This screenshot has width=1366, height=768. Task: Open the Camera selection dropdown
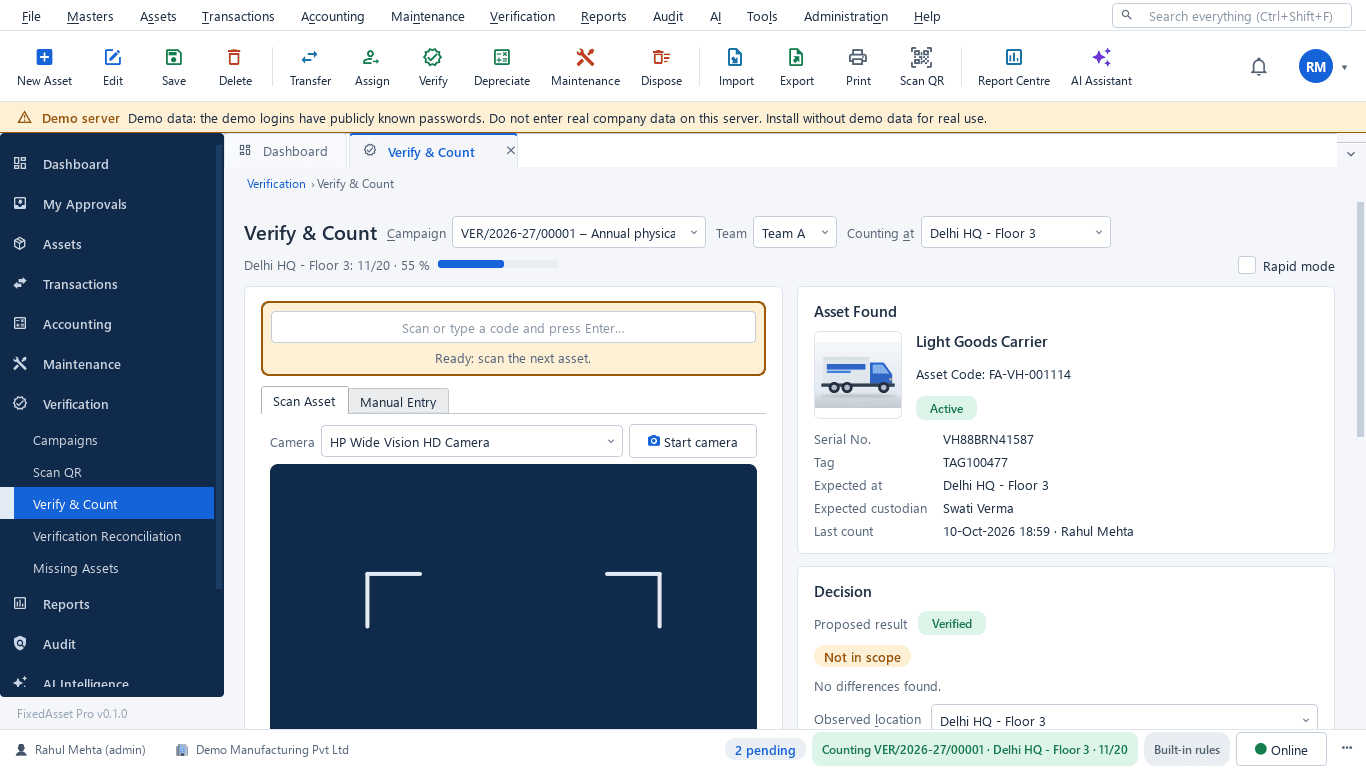(472, 442)
